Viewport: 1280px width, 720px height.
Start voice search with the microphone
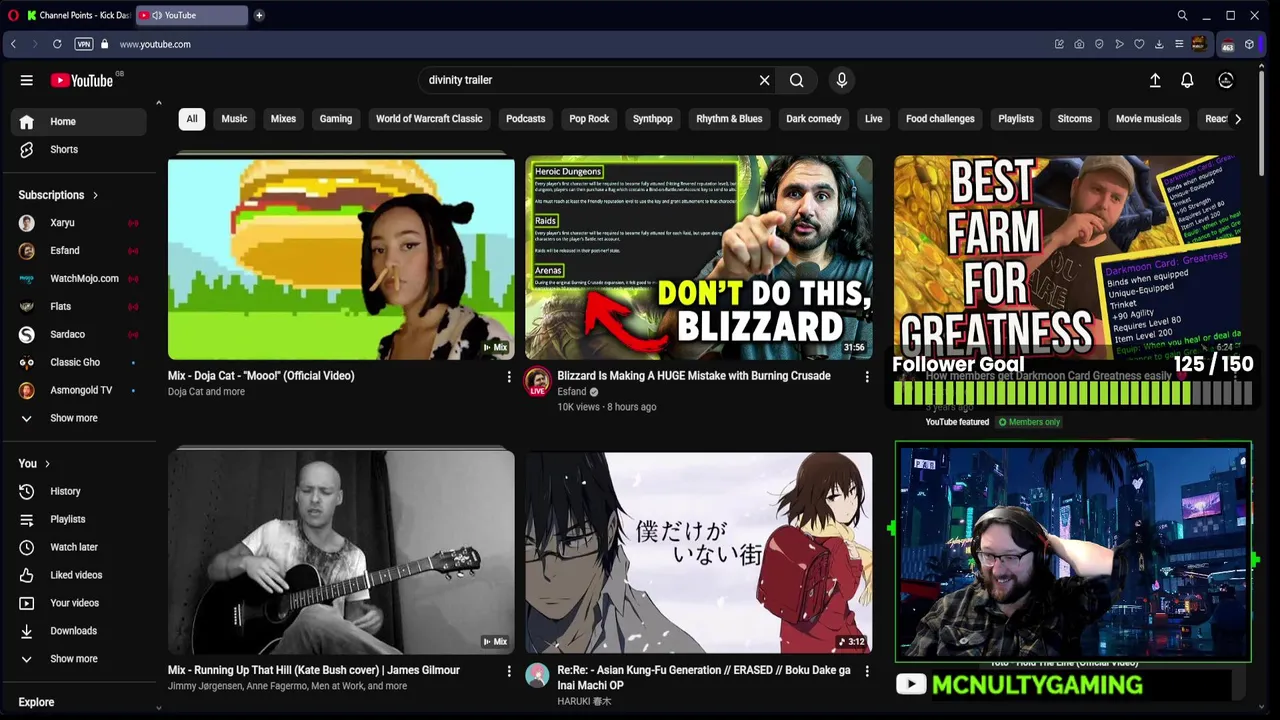click(842, 80)
